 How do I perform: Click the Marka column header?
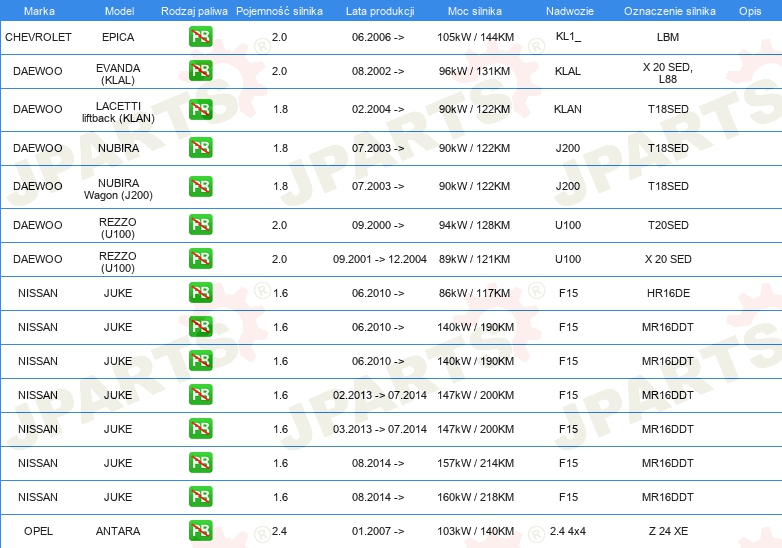tap(39, 10)
